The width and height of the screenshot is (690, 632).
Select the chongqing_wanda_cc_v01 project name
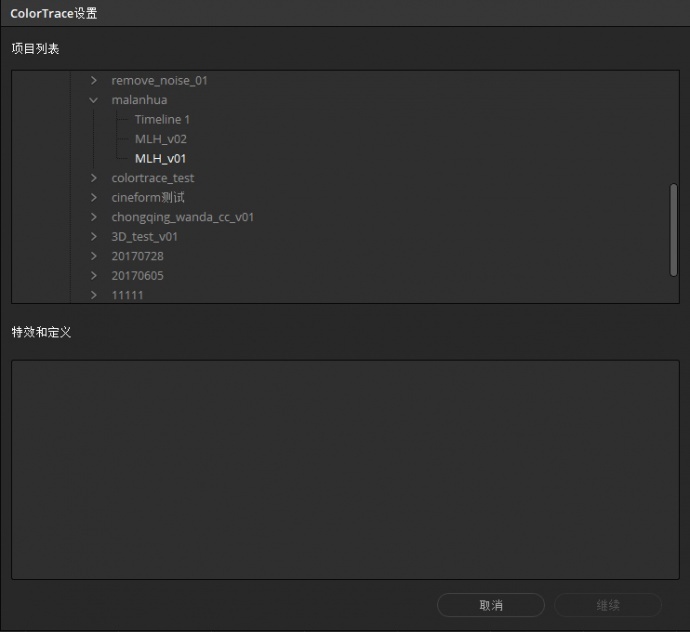click(182, 217)
